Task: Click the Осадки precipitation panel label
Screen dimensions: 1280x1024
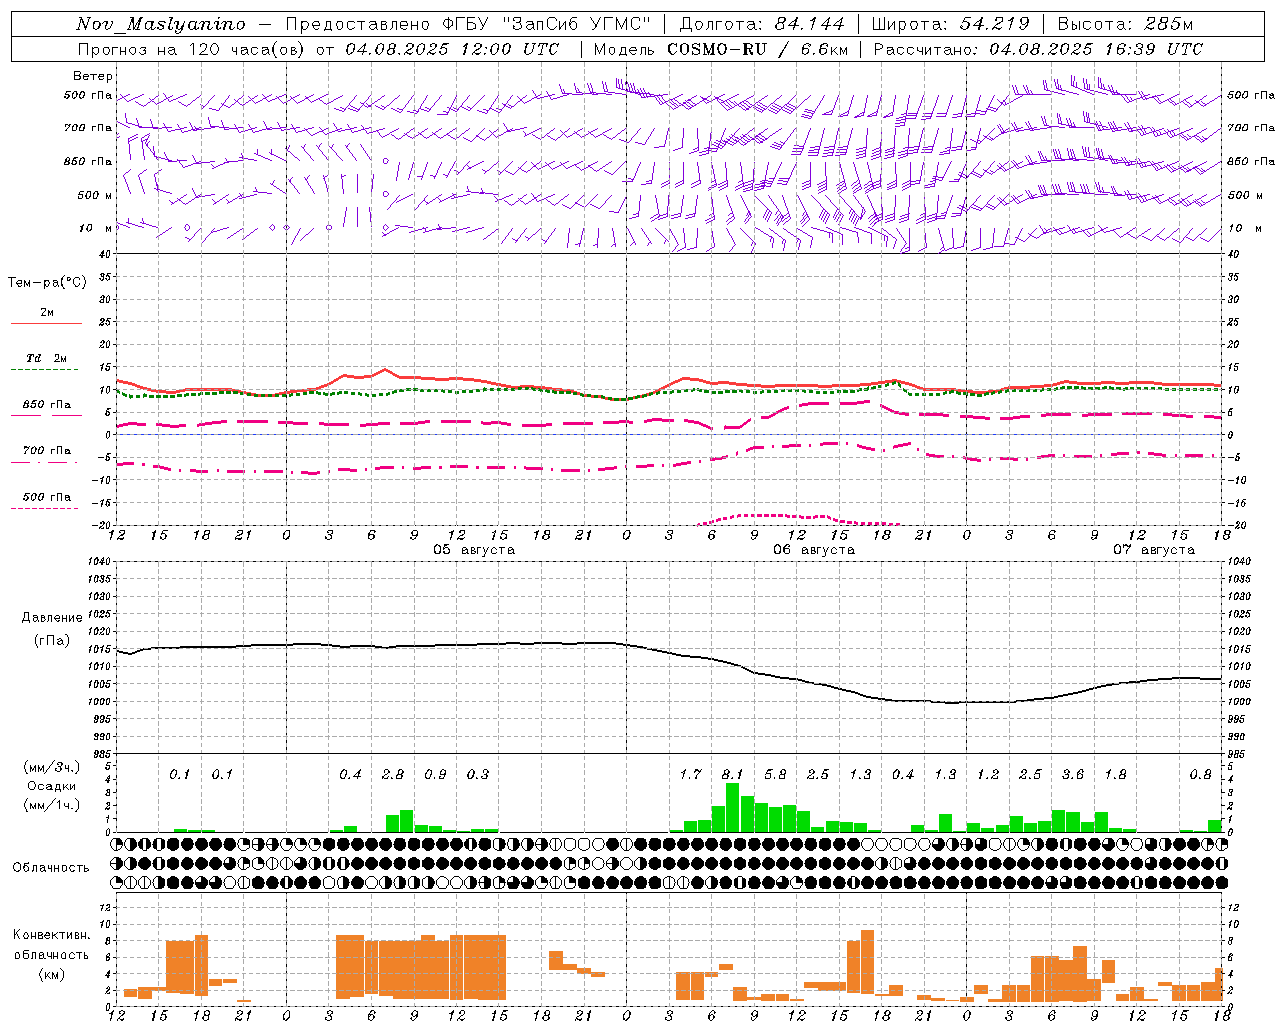Action: tap(52, 786)
